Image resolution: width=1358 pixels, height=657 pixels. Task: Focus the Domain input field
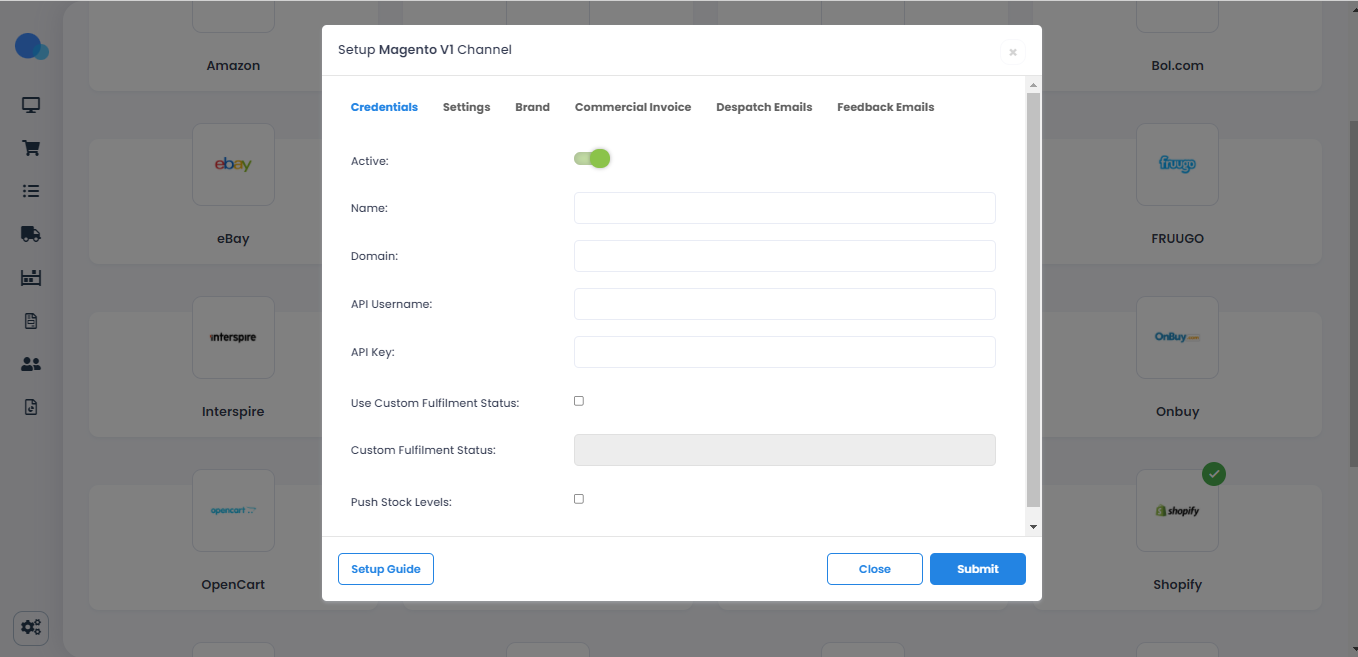click(x=784, y=256)
